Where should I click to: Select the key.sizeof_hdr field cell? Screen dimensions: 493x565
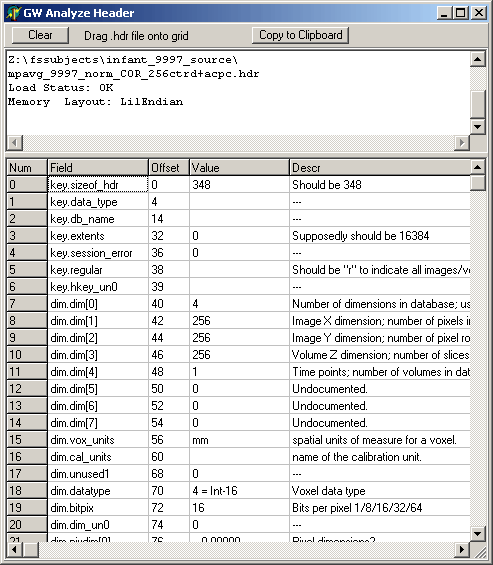pyautogui.click(x=98, y=184)
